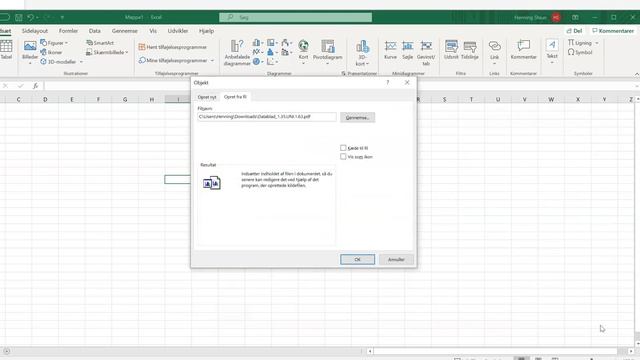640x360 pixels.
Task: Open the user account avatar
Action: [556, 18]
